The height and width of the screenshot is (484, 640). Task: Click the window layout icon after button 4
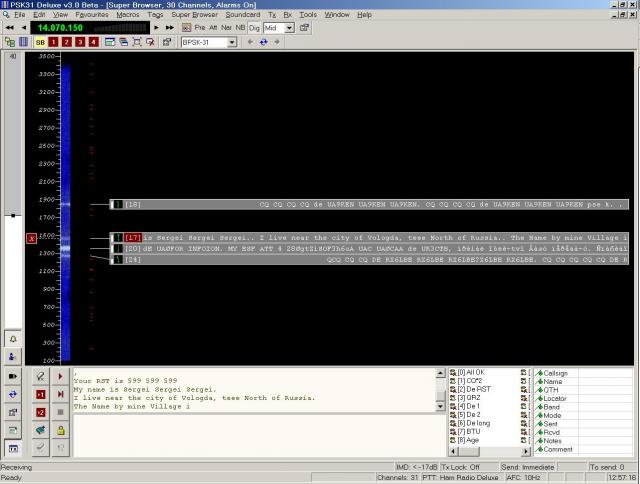tap(110, 42)
